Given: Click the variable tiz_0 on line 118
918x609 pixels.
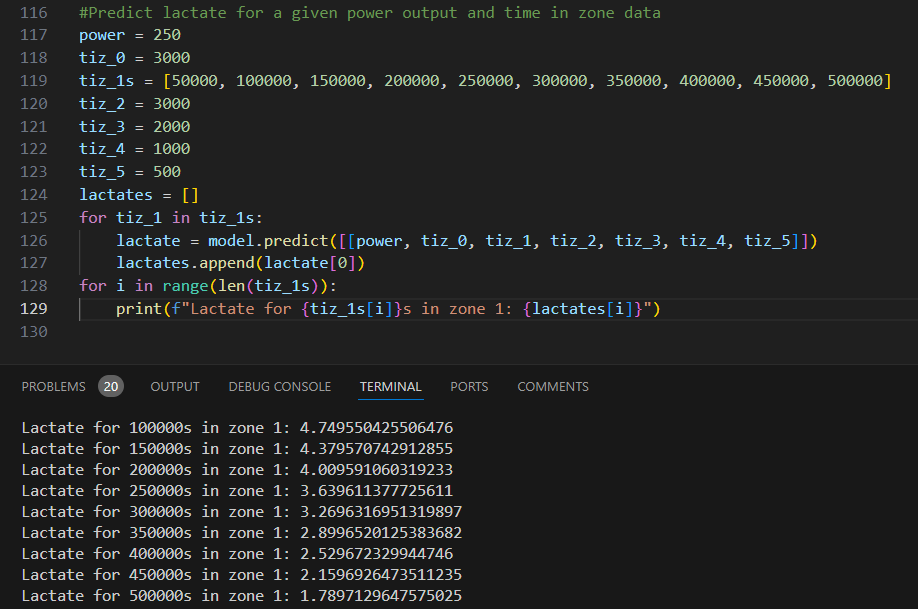Looking at the screenshot, I should click(x=102, y=58).
